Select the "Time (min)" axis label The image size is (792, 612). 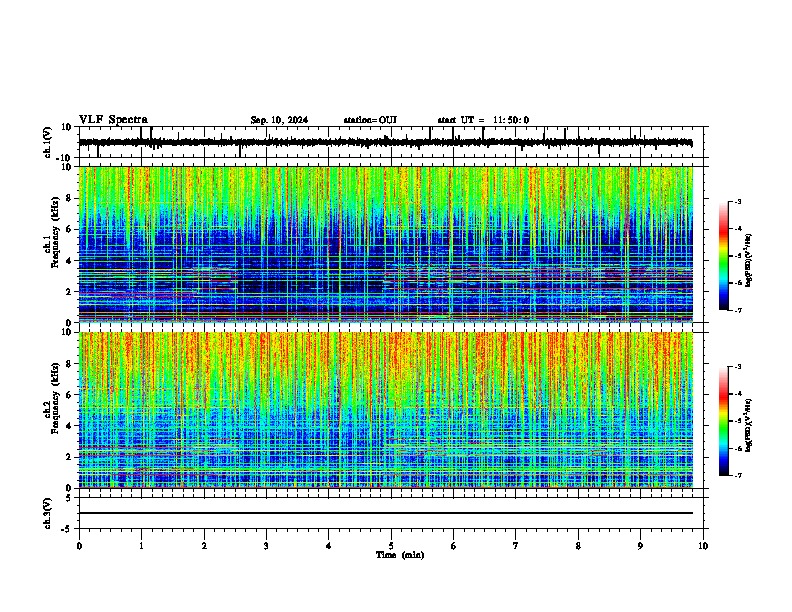[400, 555]
